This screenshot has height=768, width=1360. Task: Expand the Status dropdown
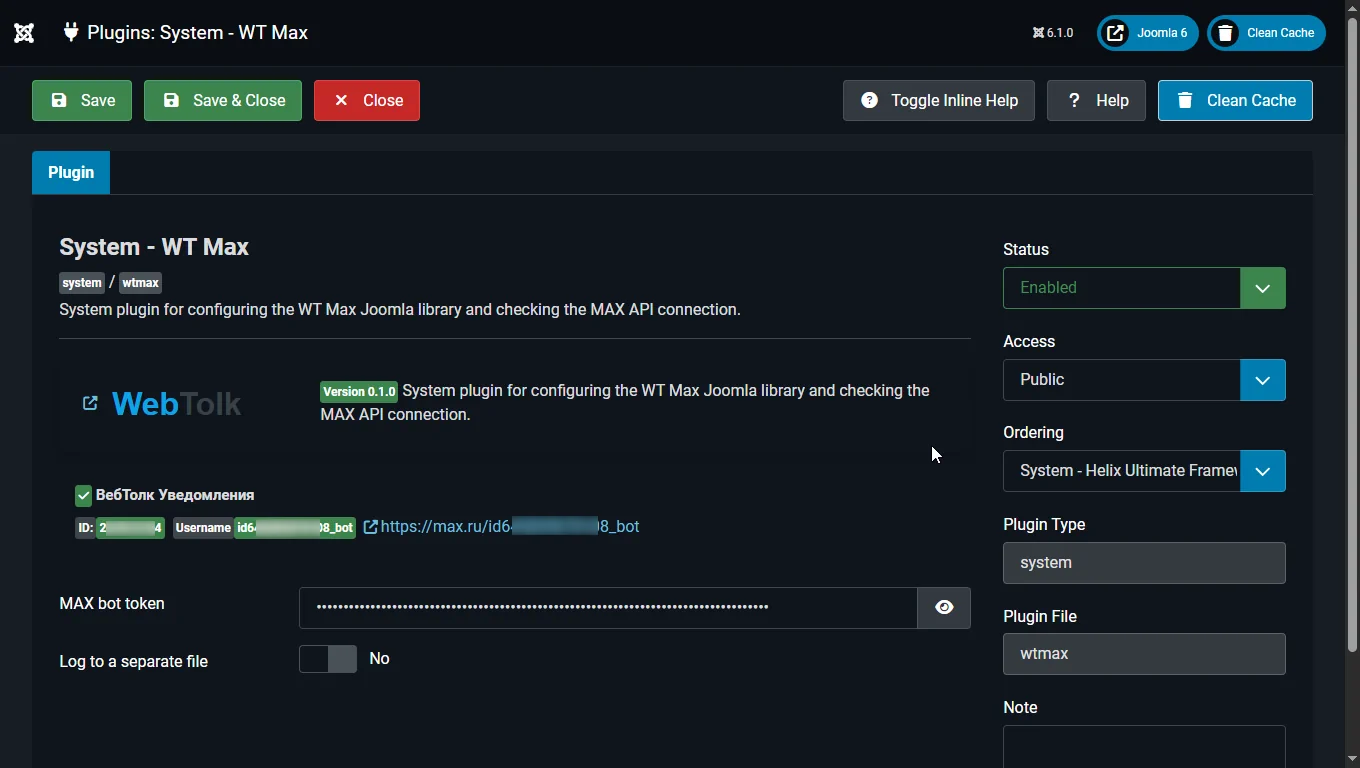[1262, 288]
